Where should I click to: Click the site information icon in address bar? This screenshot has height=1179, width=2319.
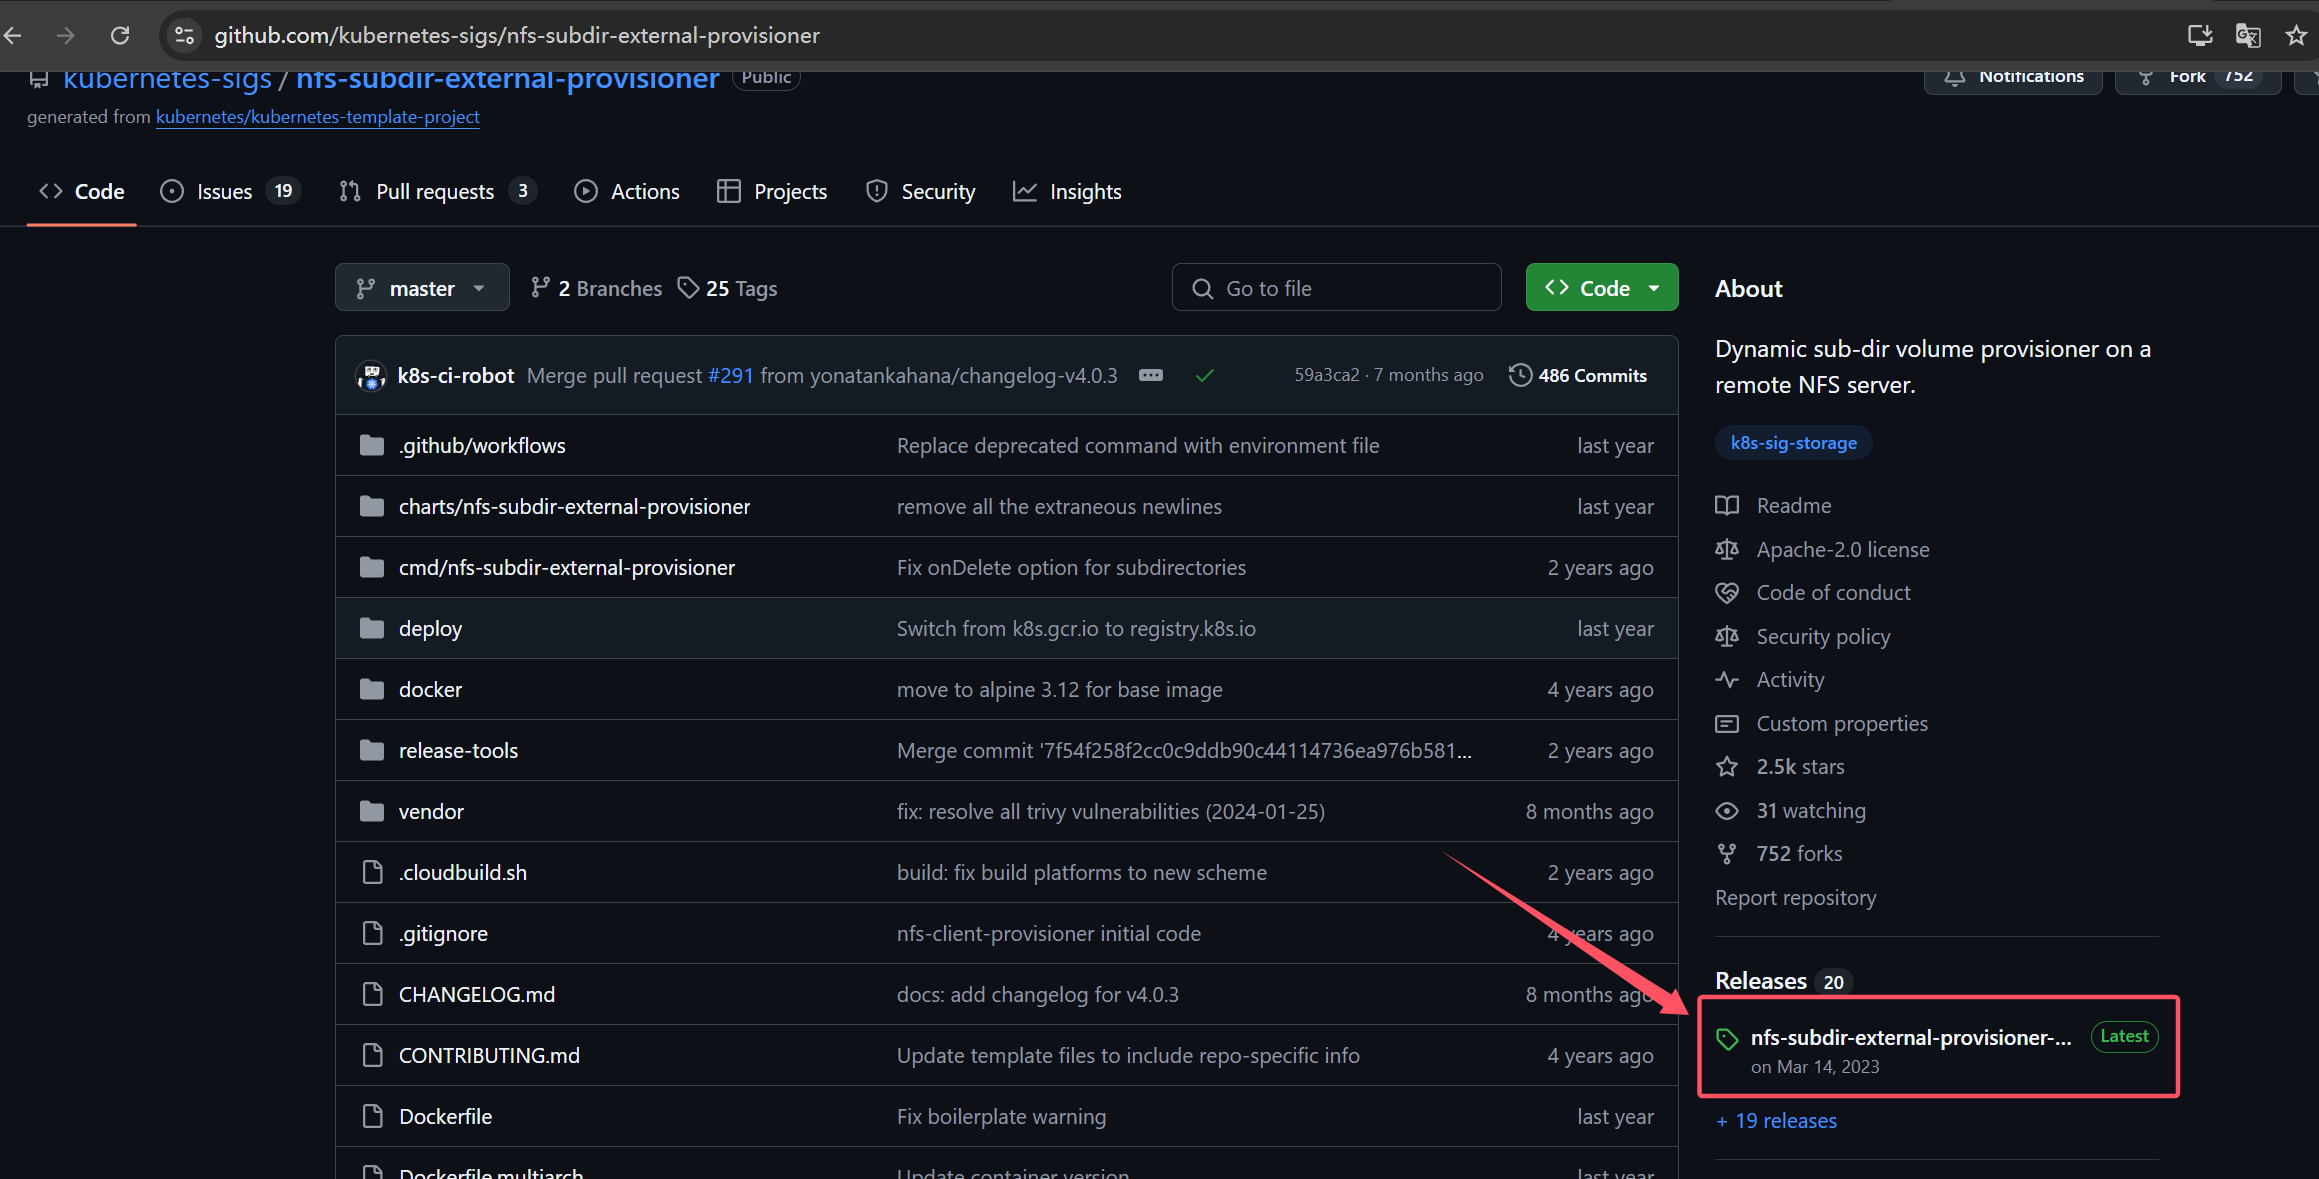click(x=184, y=36)
